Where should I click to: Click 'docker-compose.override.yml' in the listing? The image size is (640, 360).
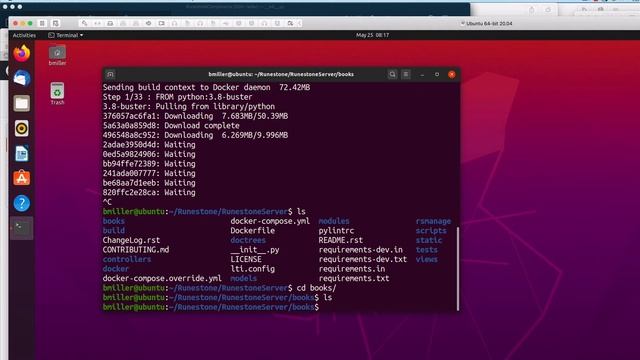(162, 278)
